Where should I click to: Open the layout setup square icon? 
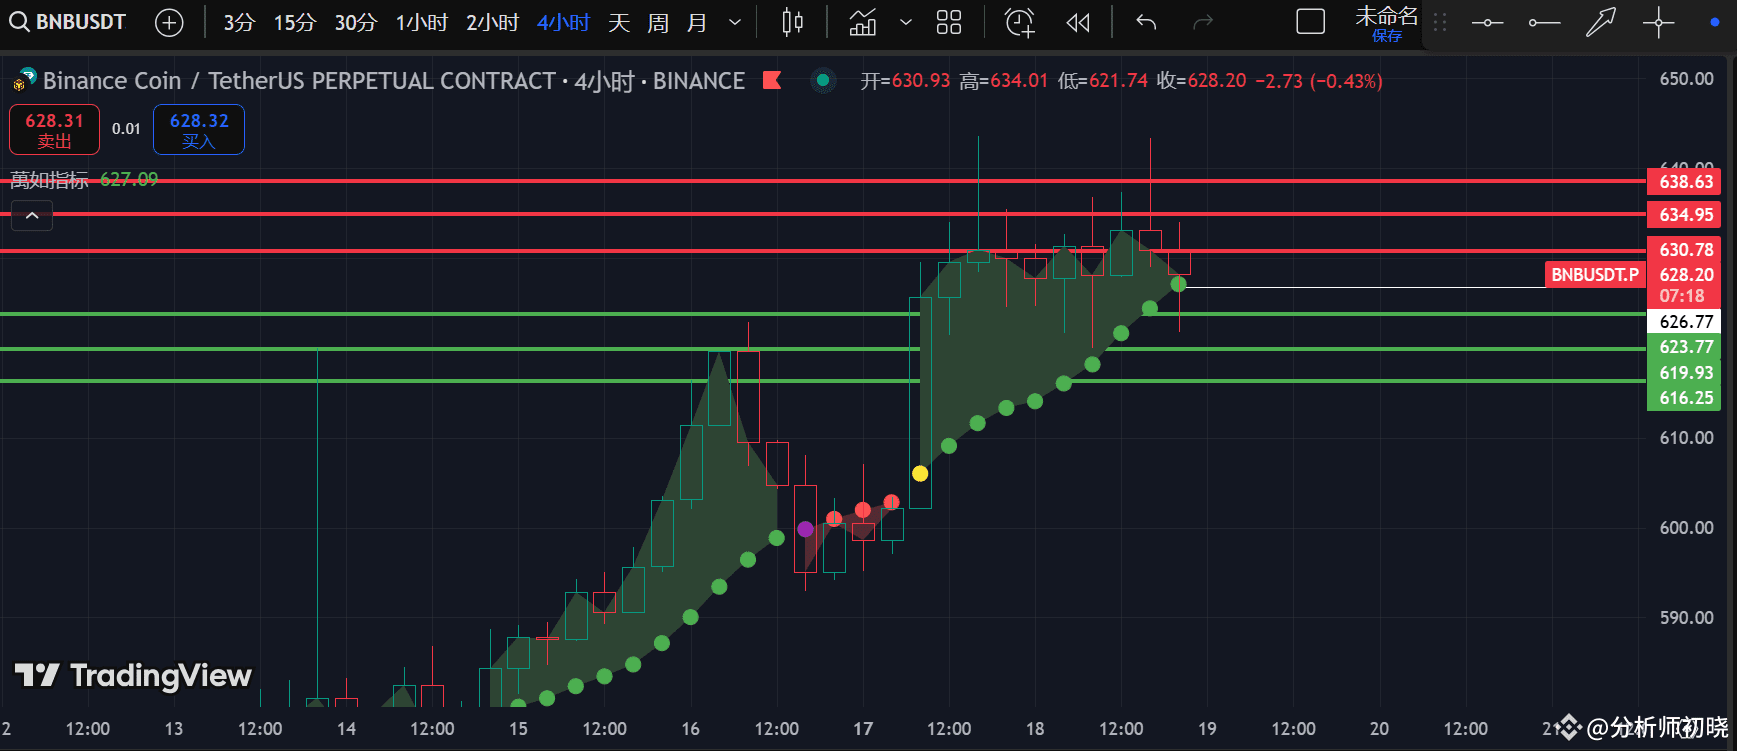pos(1310,22)
